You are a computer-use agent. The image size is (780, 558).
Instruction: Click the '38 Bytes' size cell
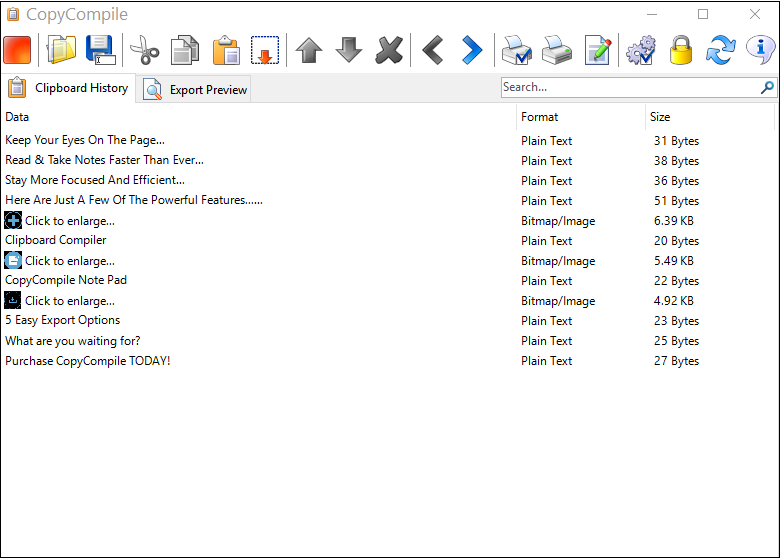click(x=676, y=161)
